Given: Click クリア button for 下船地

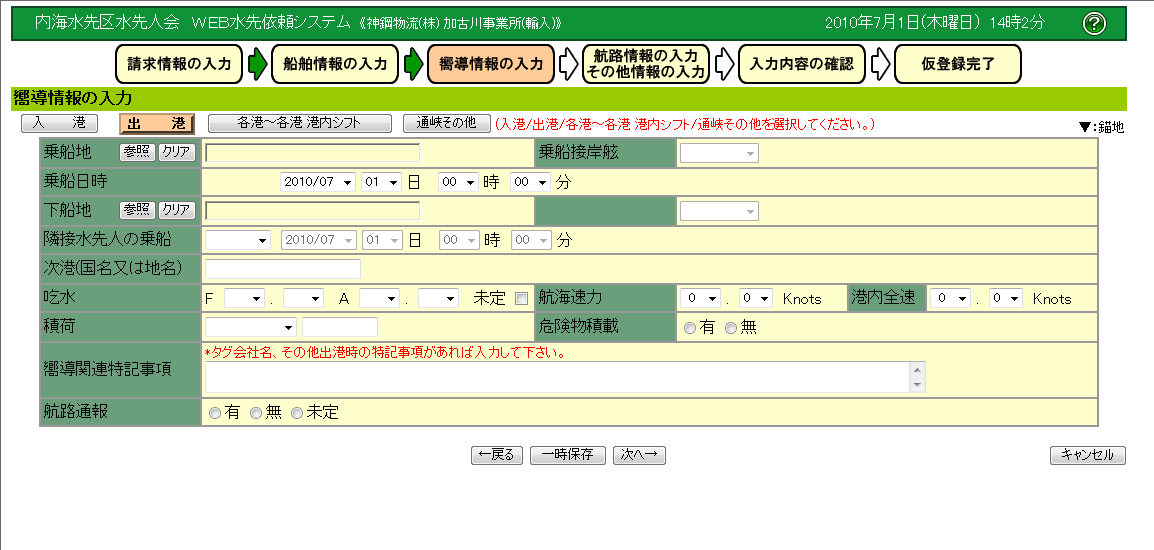Looking at the screenshot, I should click(176, 210).
